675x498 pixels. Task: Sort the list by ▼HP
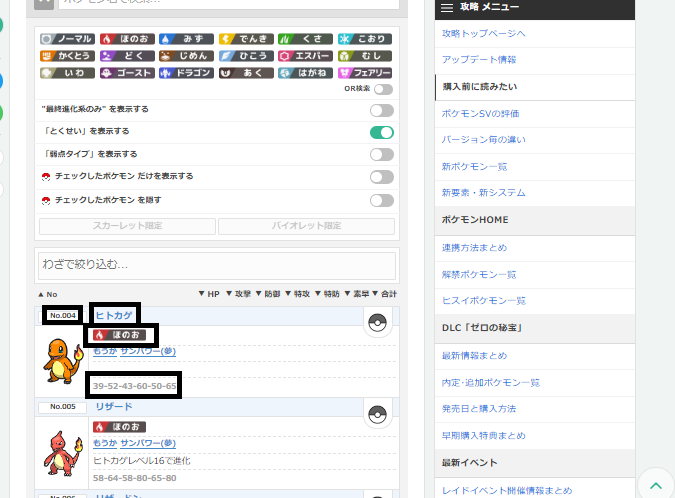click(x=208, y=294)
